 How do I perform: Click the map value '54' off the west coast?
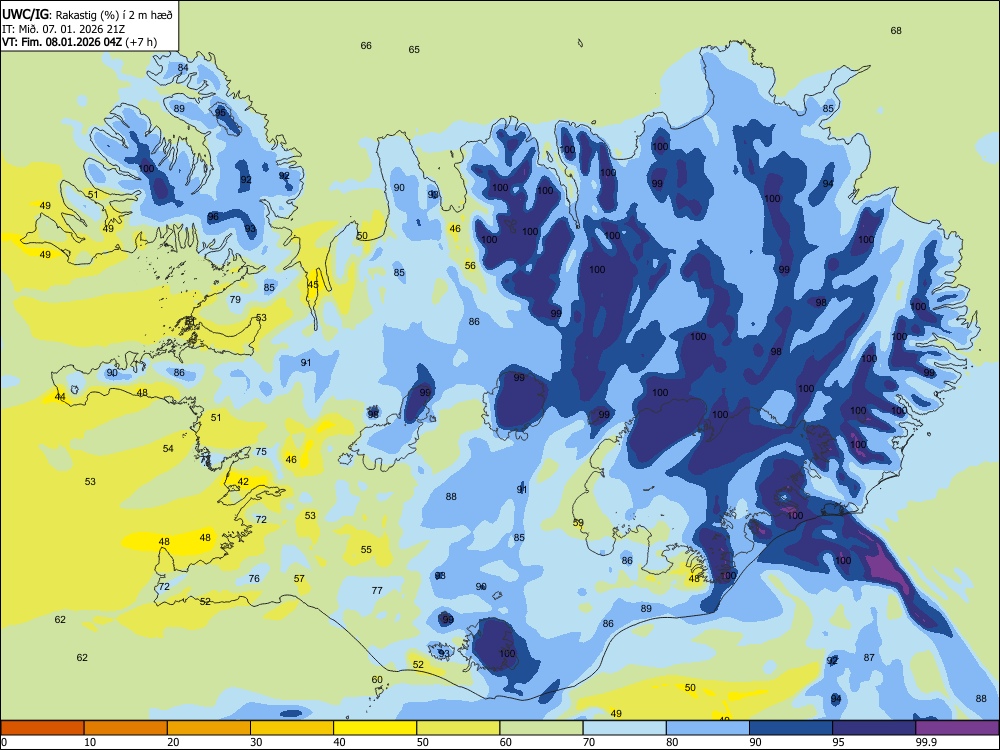168,449
